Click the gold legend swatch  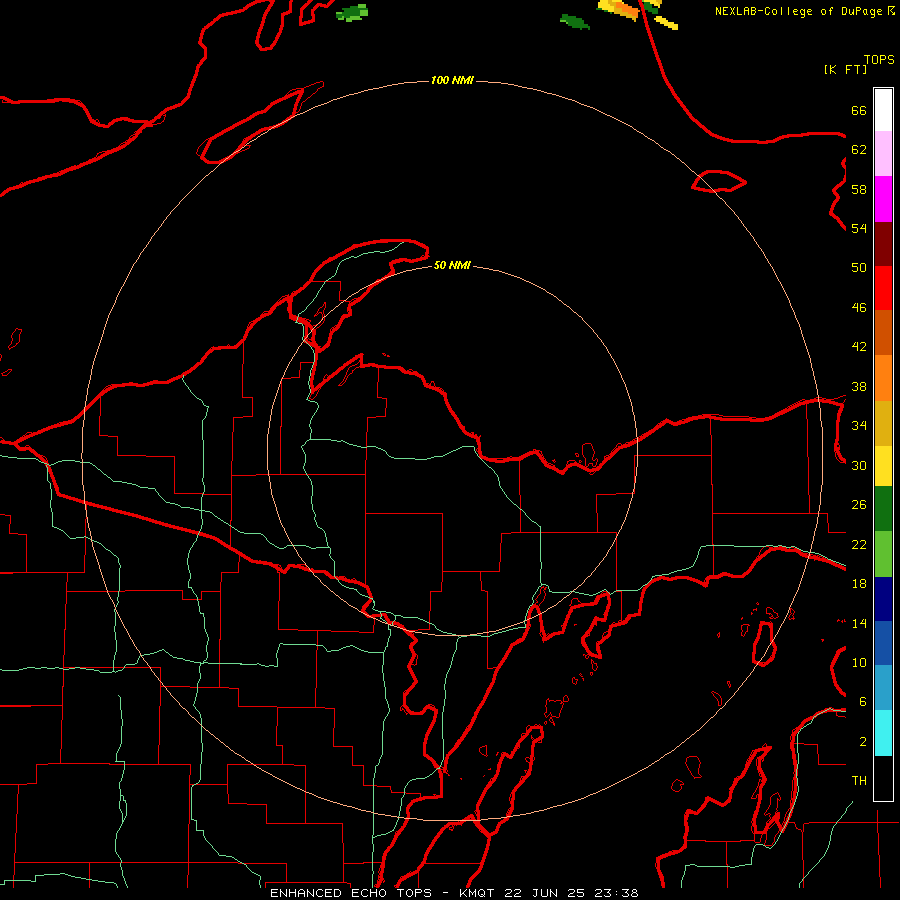pos(883,424)
